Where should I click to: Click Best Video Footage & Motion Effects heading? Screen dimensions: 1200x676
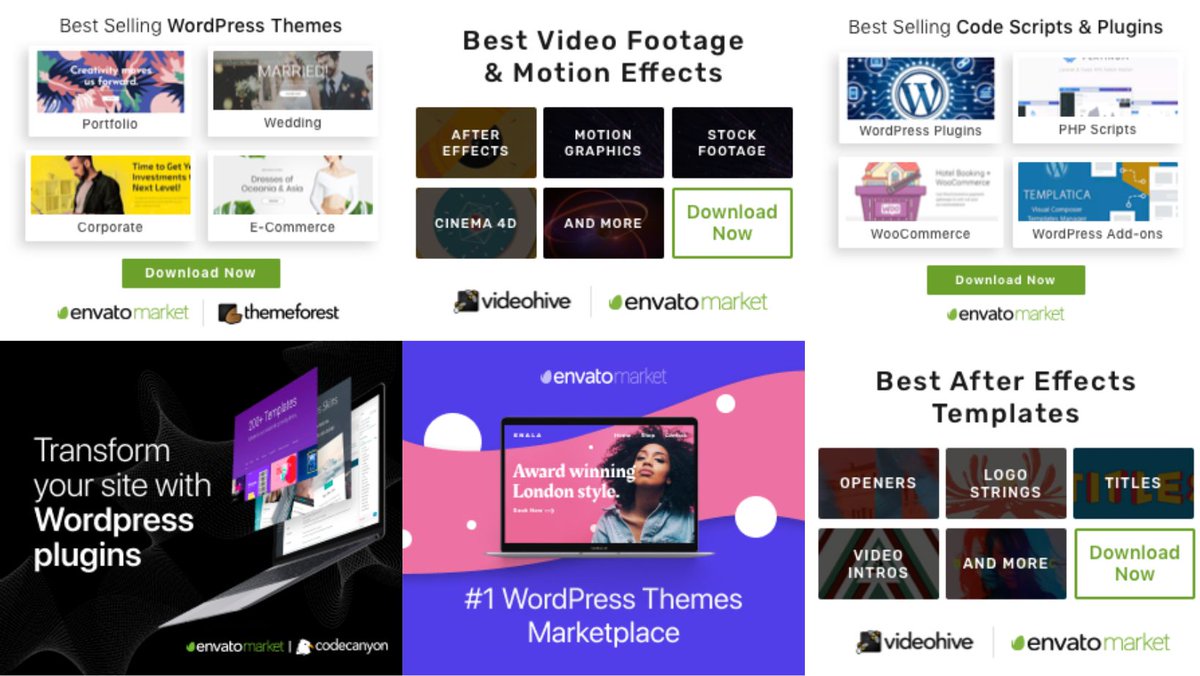pos(603,56)
